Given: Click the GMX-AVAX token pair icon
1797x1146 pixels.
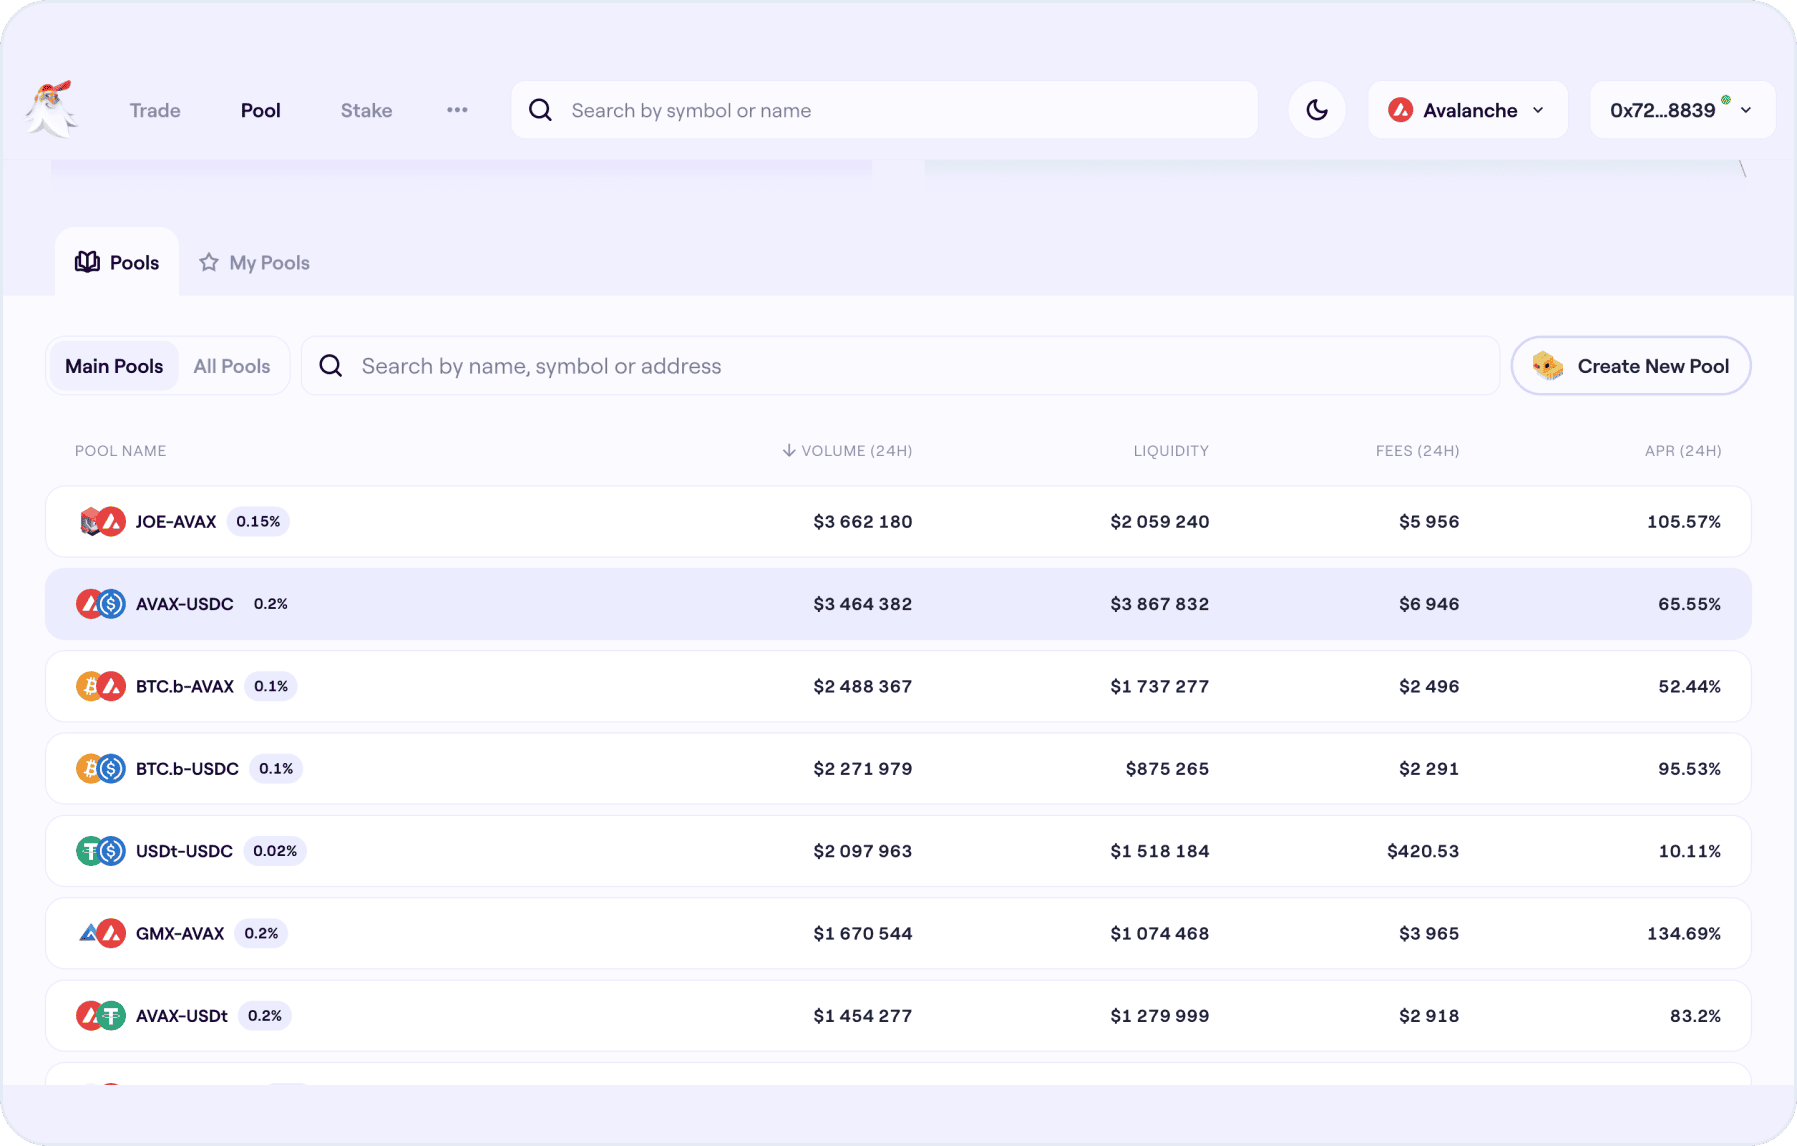Looking at the screenshot, I should [x=101, y=933].
